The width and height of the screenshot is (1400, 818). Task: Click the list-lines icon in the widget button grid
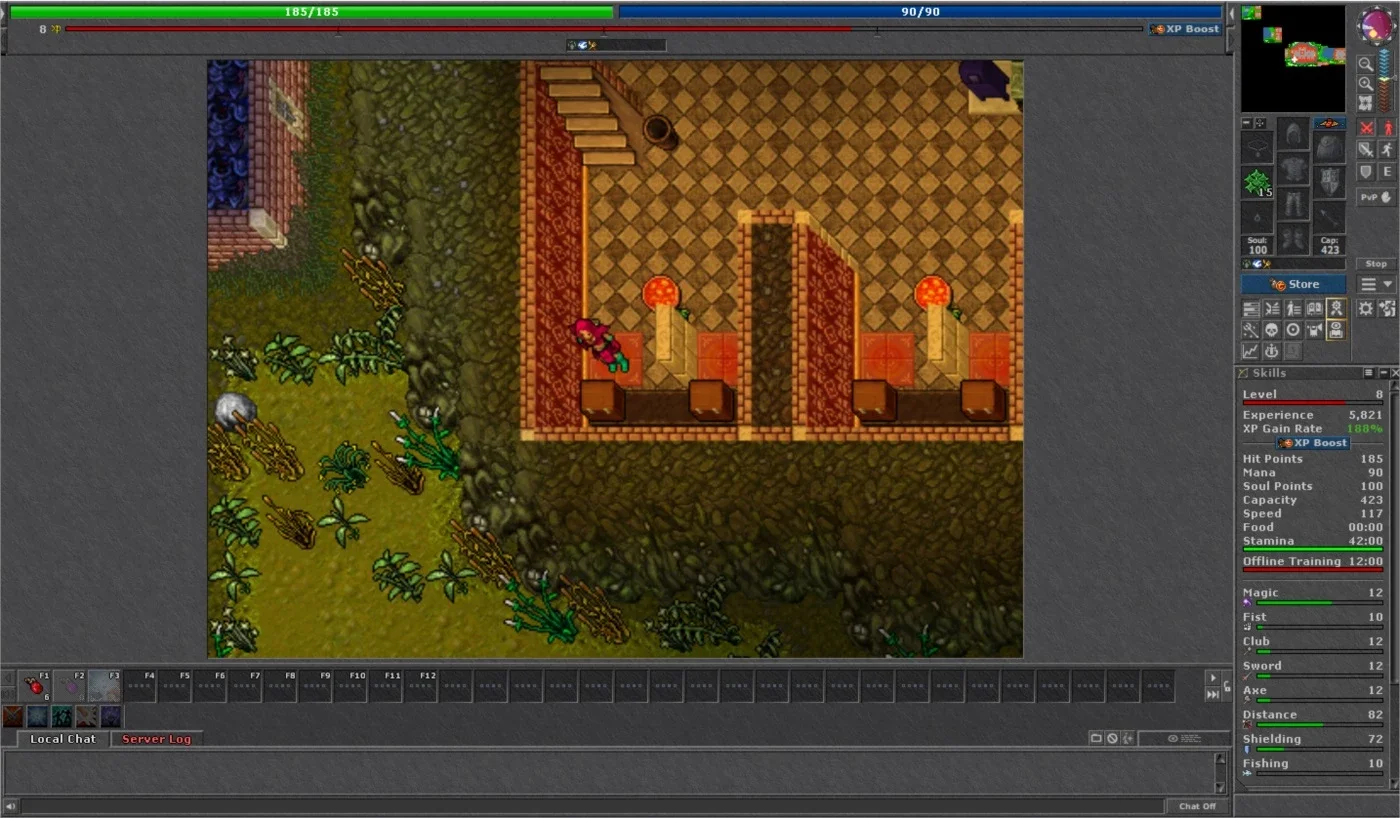(1251, 309)
